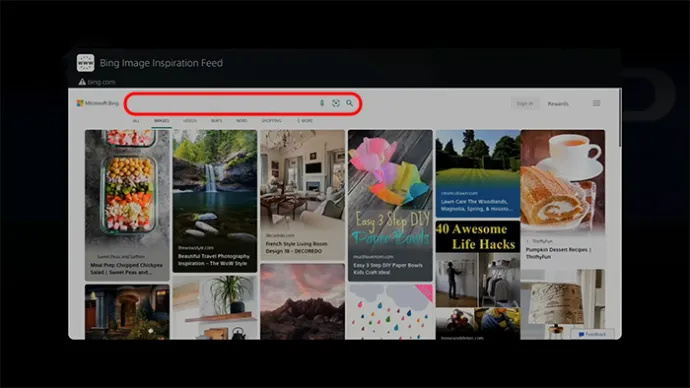Click the www browser page icon
The image size is (690, 388).
pyautogui.click(x=85, y=63)
